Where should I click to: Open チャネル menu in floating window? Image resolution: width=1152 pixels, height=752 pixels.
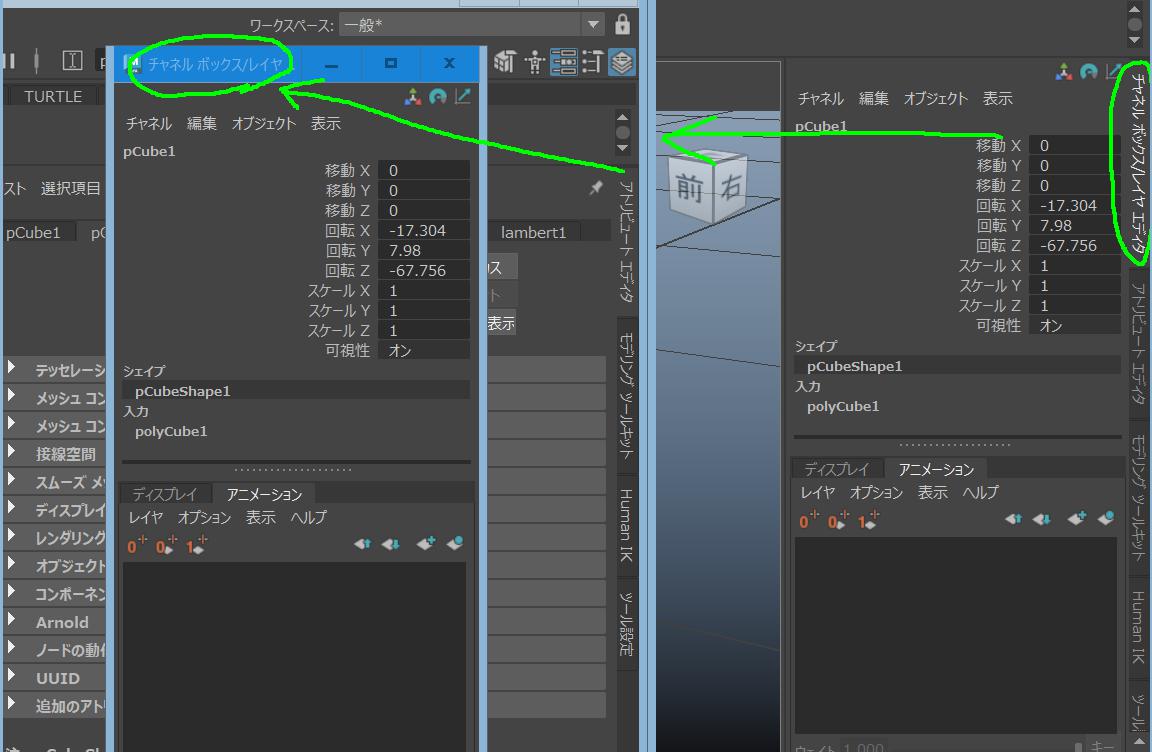(148, 123)
